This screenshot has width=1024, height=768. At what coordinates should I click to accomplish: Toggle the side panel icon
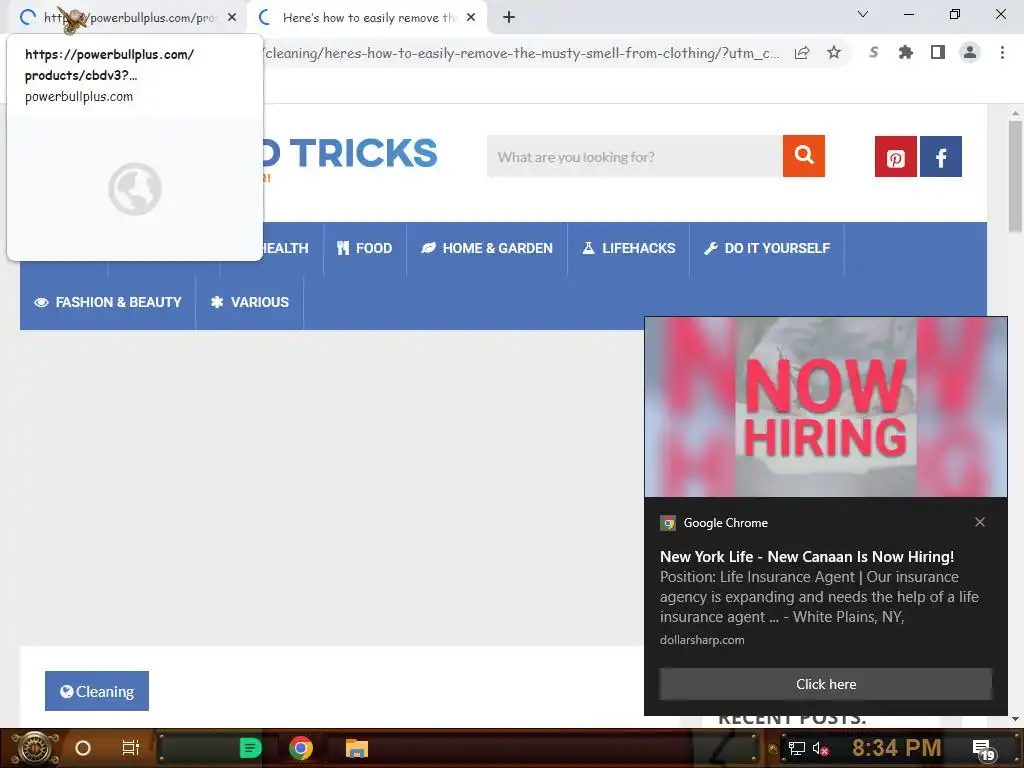pyautogui.click(x=938, y=52)
